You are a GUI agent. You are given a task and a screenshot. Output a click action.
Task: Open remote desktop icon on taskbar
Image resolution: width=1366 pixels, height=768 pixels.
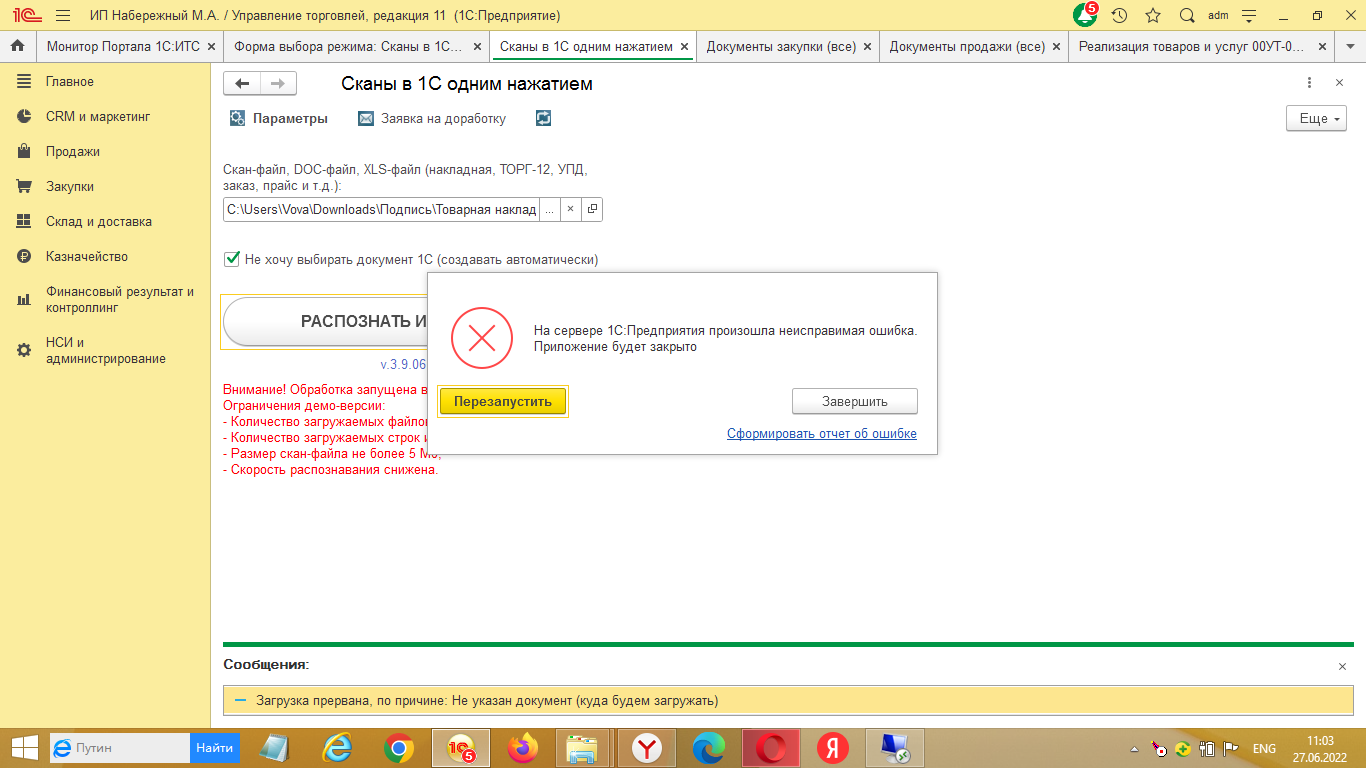pos(895,748)
